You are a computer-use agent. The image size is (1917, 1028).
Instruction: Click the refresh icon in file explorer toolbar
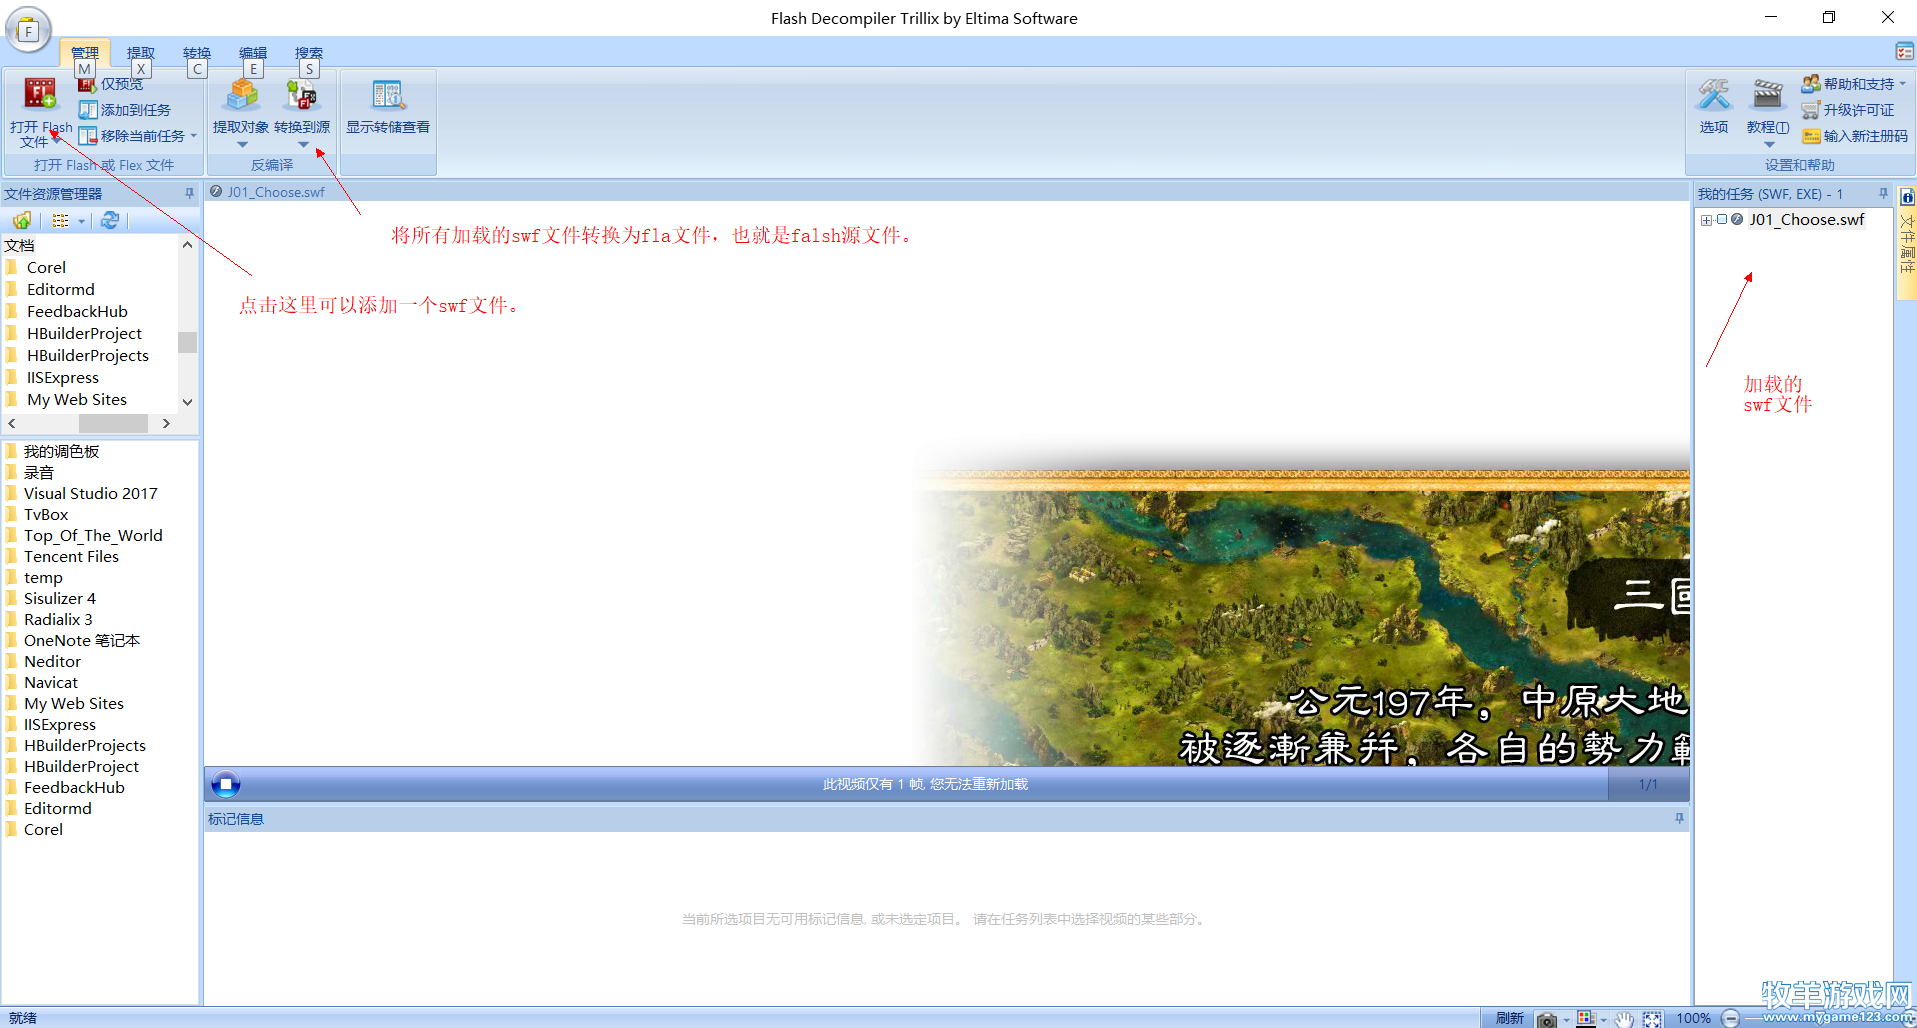(x=110, y=220)
